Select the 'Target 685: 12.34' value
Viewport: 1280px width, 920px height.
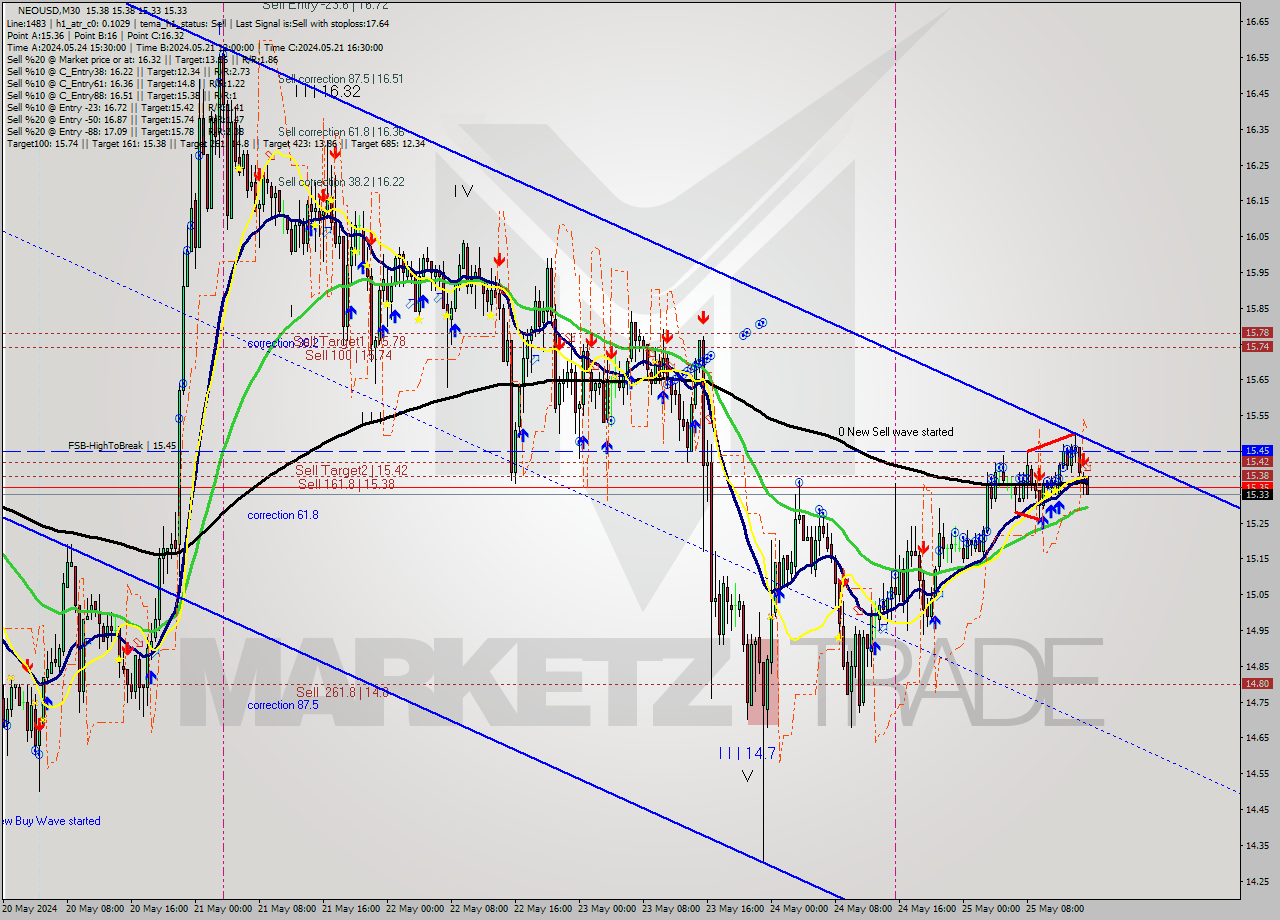[388, 143]
